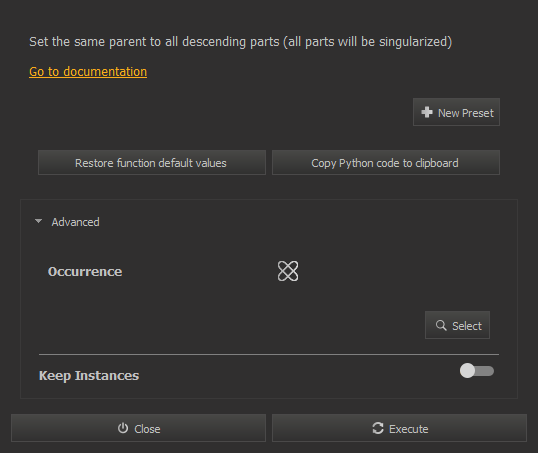Restore function default values
Screen dimensions: 538x453
[152, 163]
